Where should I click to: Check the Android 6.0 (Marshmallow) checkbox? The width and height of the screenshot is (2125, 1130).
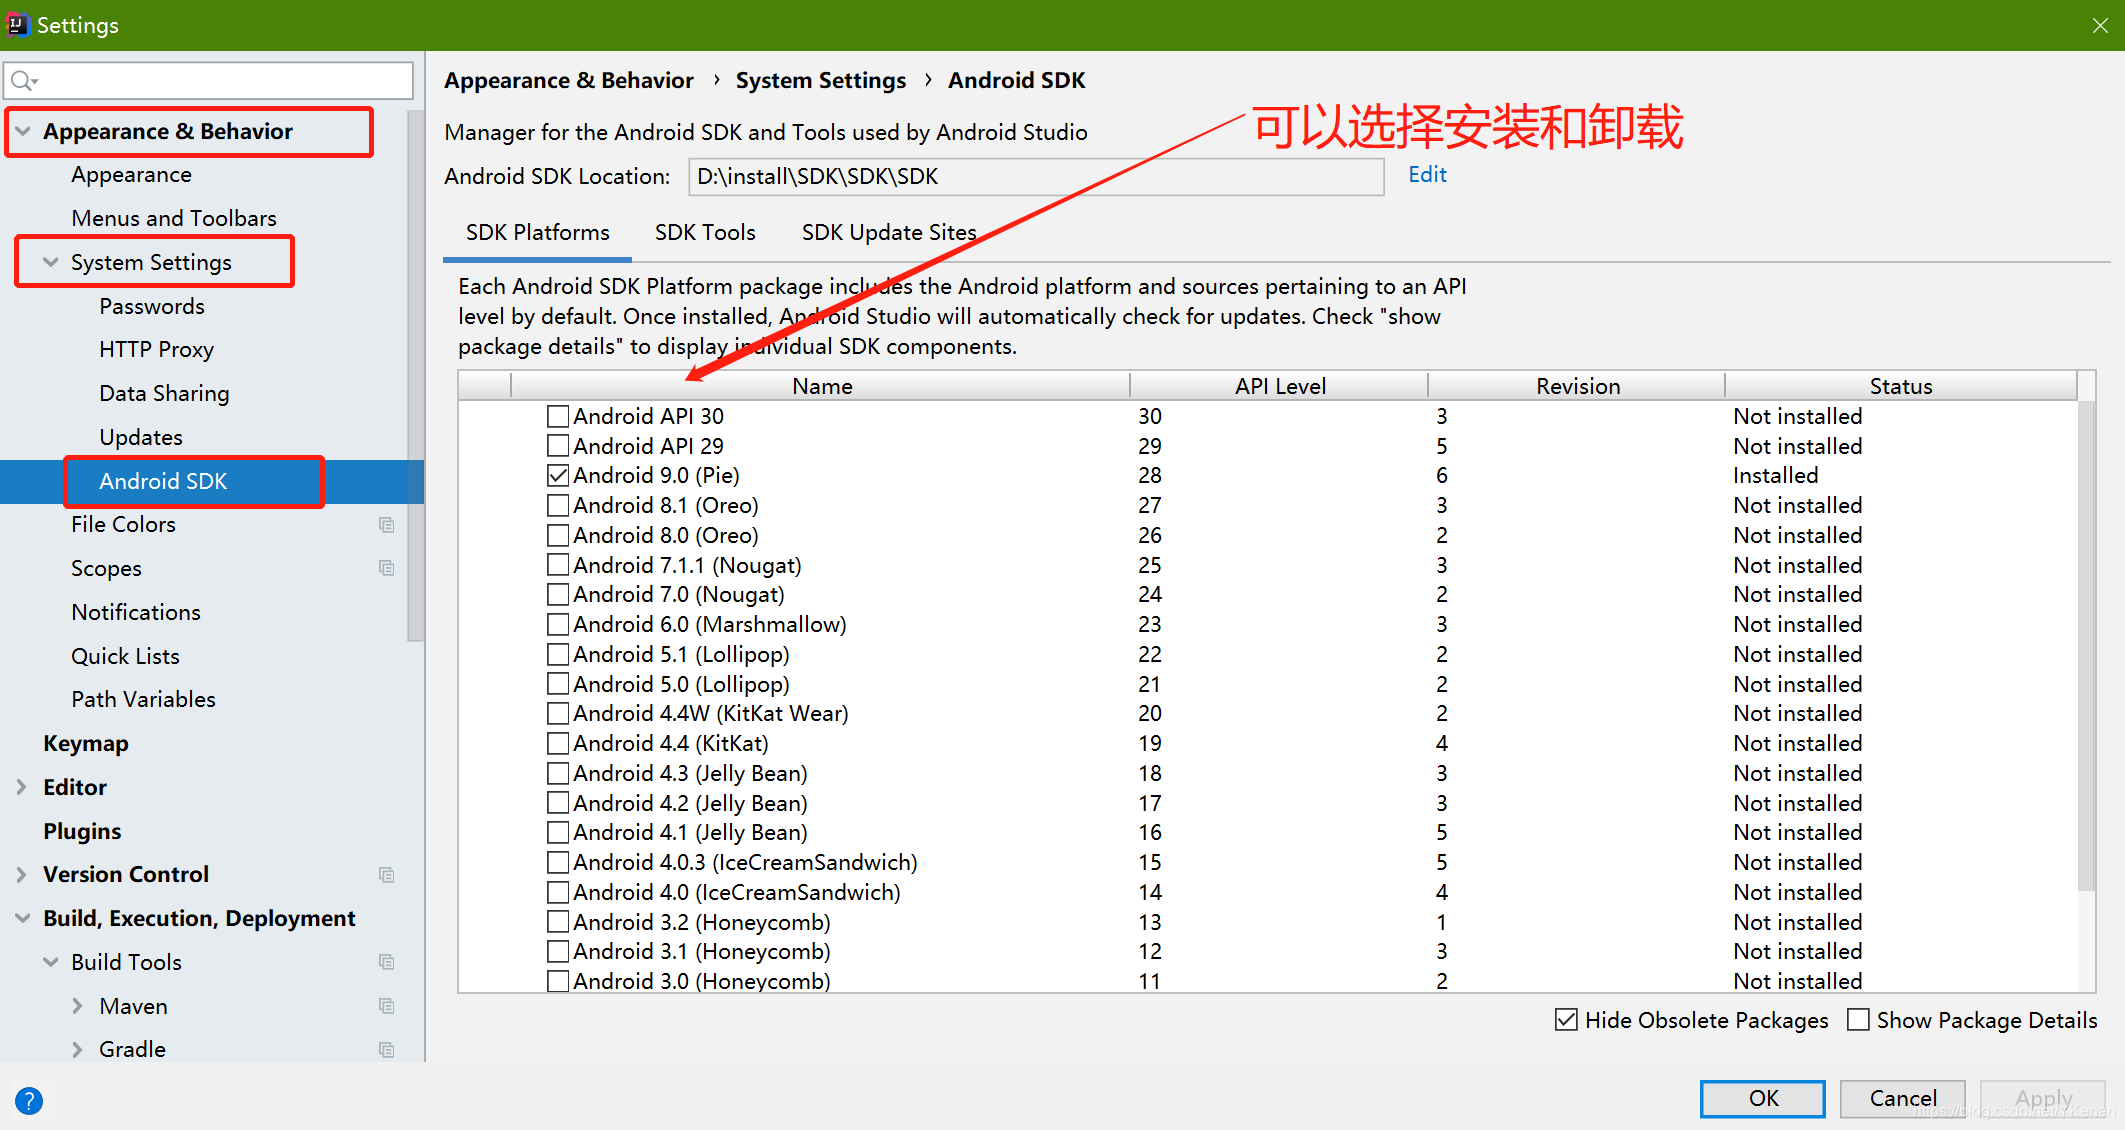558,624
